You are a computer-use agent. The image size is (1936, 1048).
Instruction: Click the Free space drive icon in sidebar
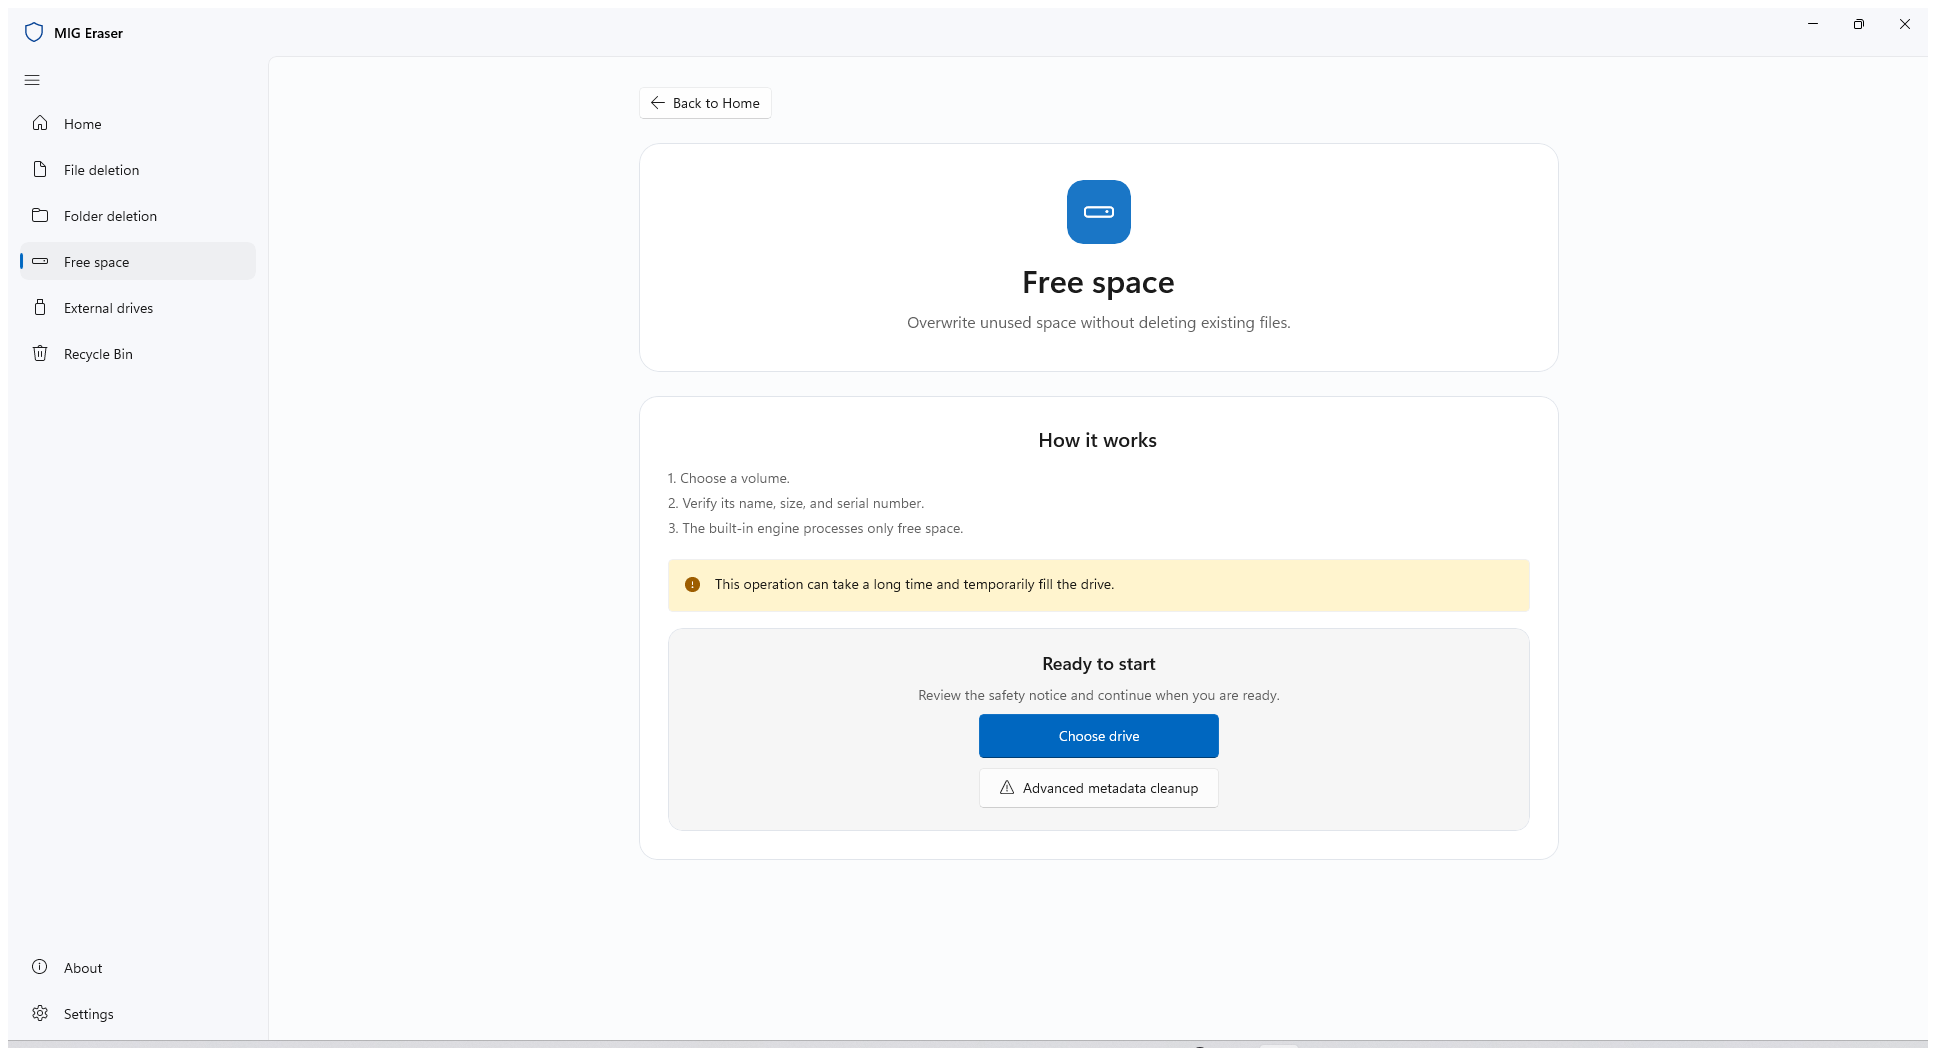[x=40, y=261]
